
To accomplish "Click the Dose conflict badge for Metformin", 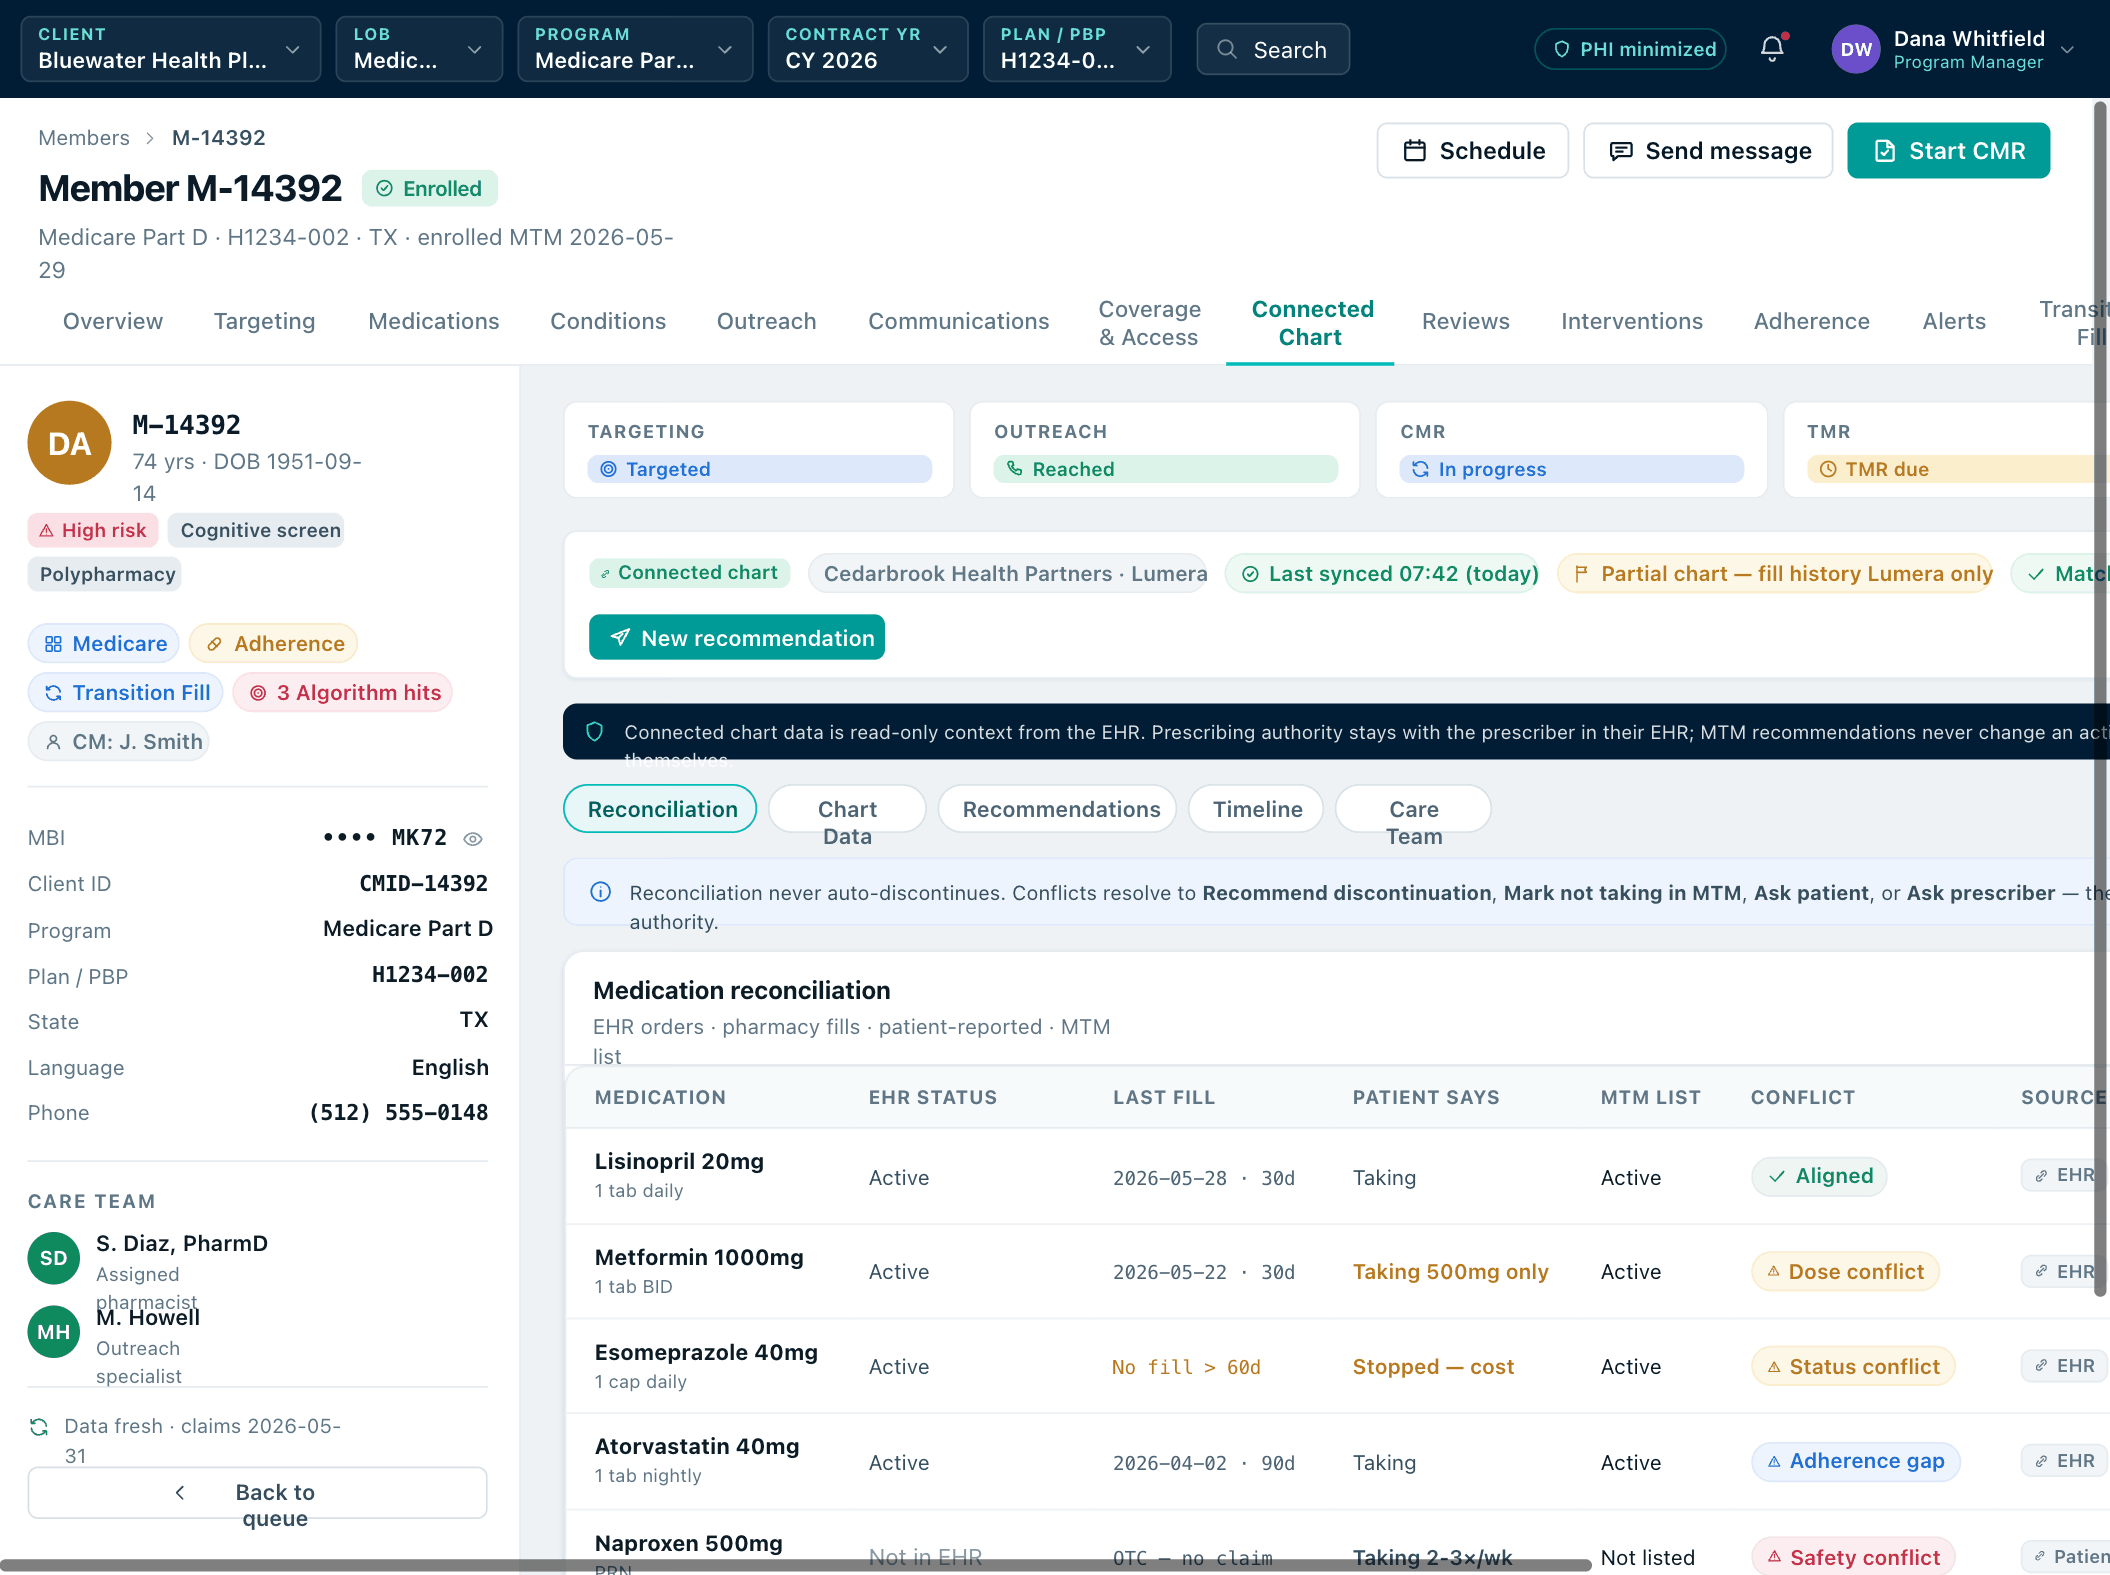I will [x=1845, y=1272].
